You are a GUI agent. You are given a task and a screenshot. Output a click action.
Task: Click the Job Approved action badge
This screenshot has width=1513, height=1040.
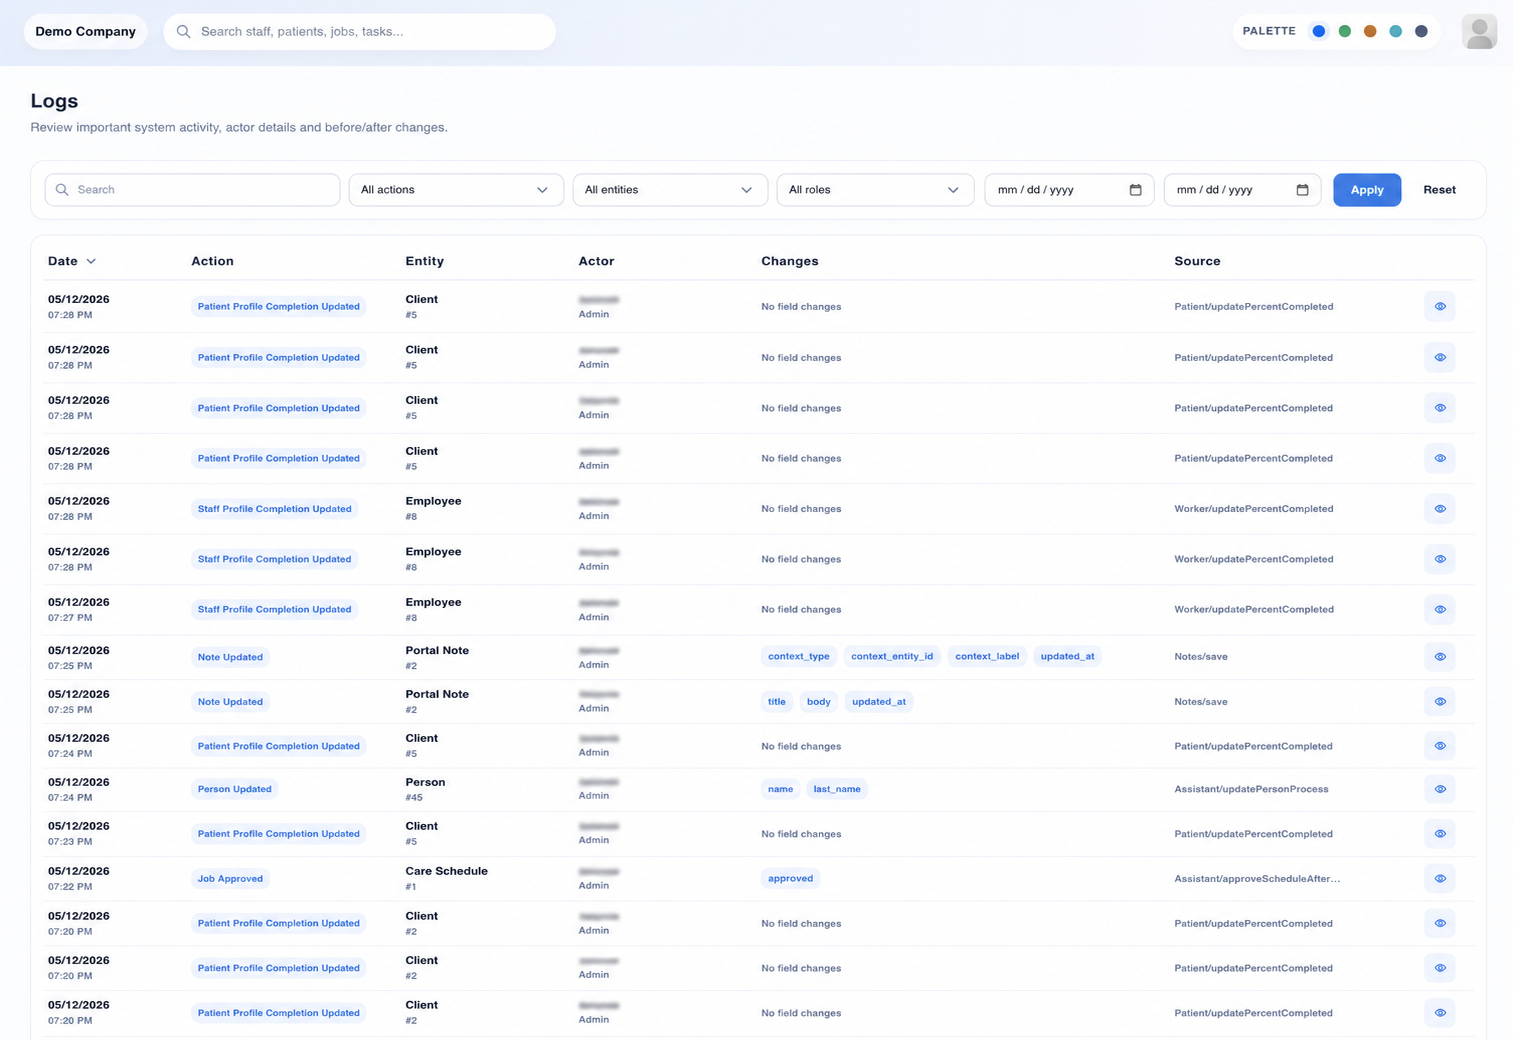[x=230, y=879]
